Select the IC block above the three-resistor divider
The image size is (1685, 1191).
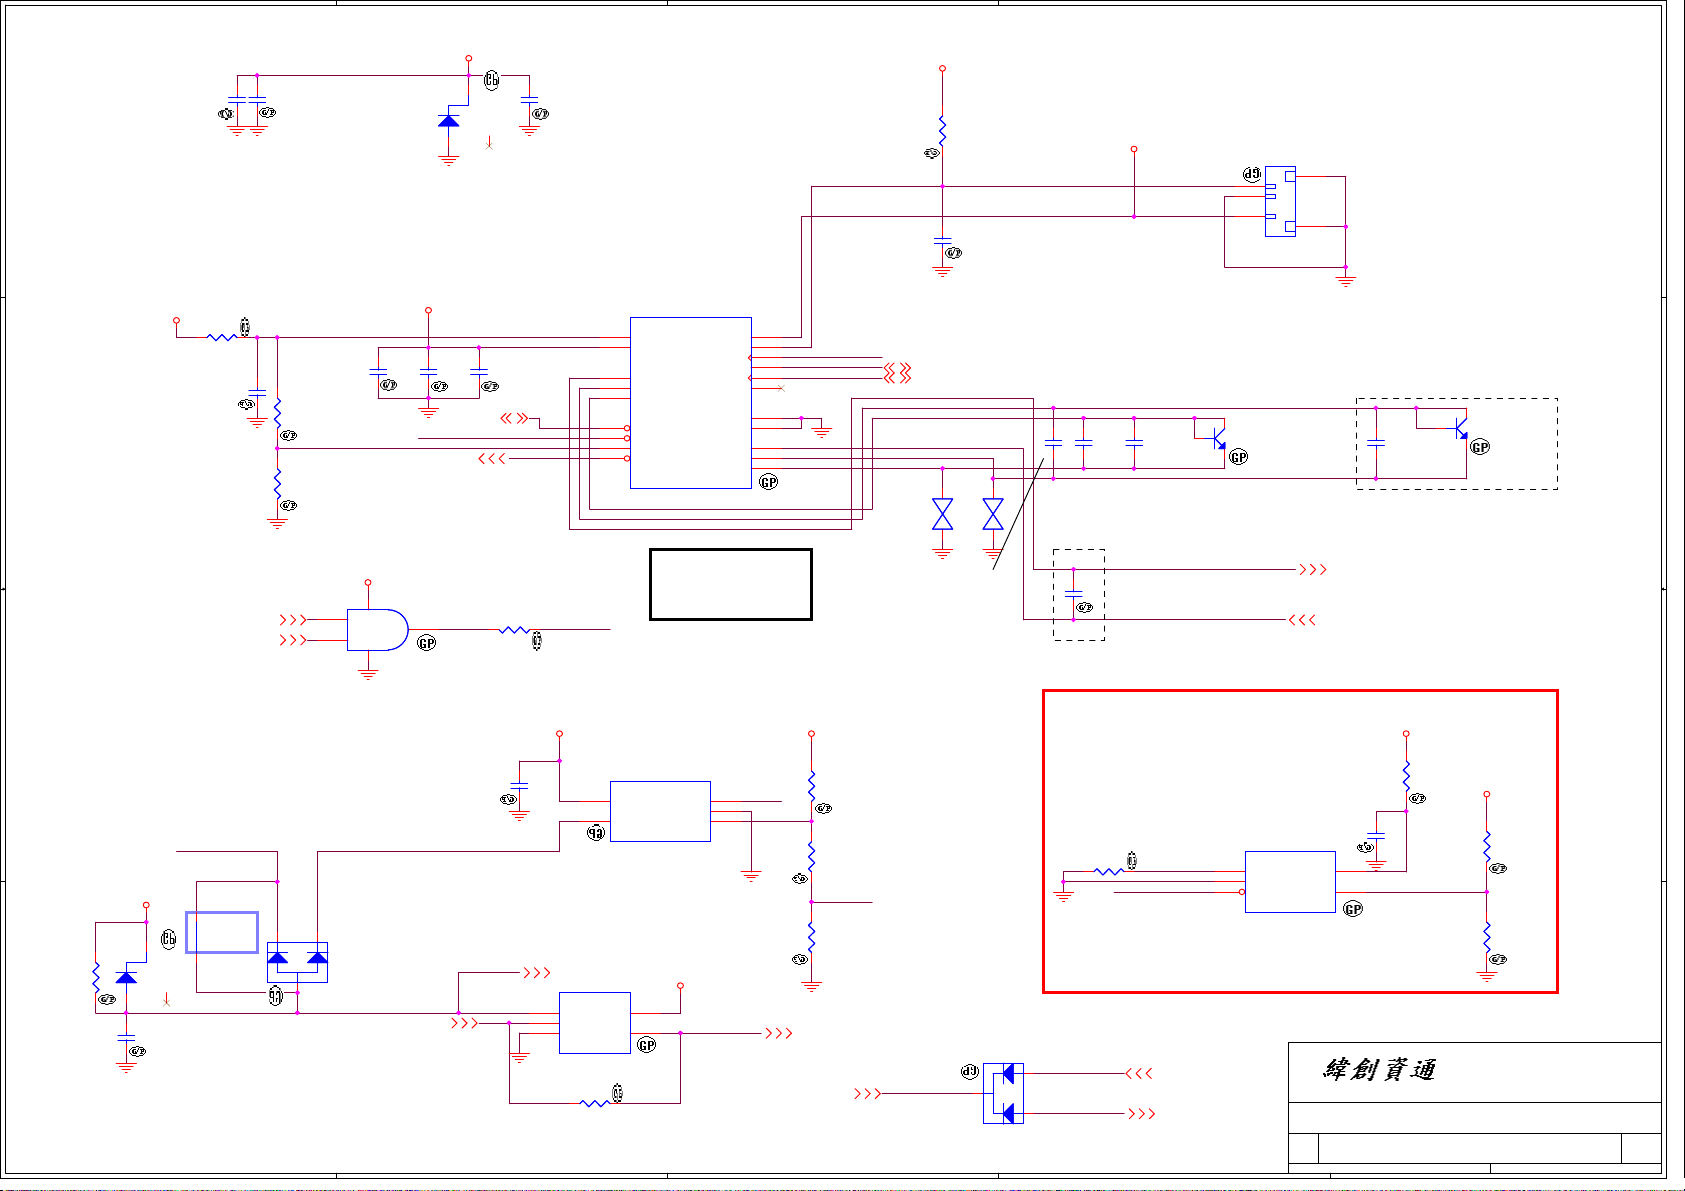click(x=660, y=811)
